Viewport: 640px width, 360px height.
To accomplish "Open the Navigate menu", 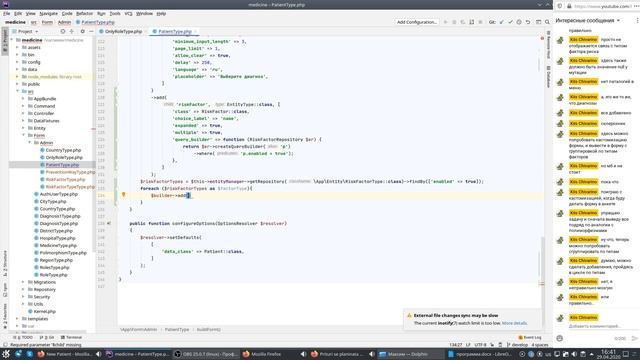I will point(49,13).
